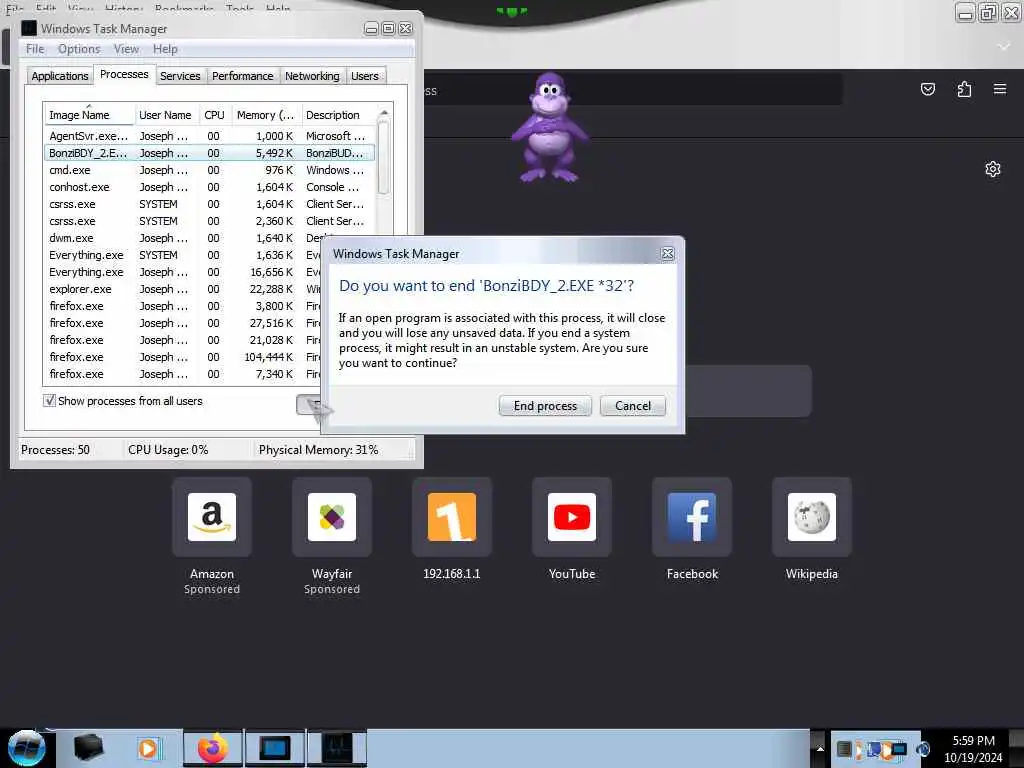The height and width of the screenshot is (768, 1024).
Task: Open the Wikipedia shortcut tile
Action: [812, 517]
